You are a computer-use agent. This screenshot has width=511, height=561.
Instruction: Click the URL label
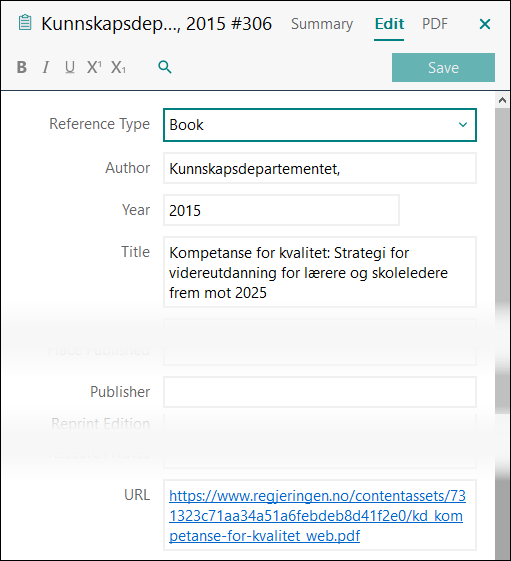point(137,495)
